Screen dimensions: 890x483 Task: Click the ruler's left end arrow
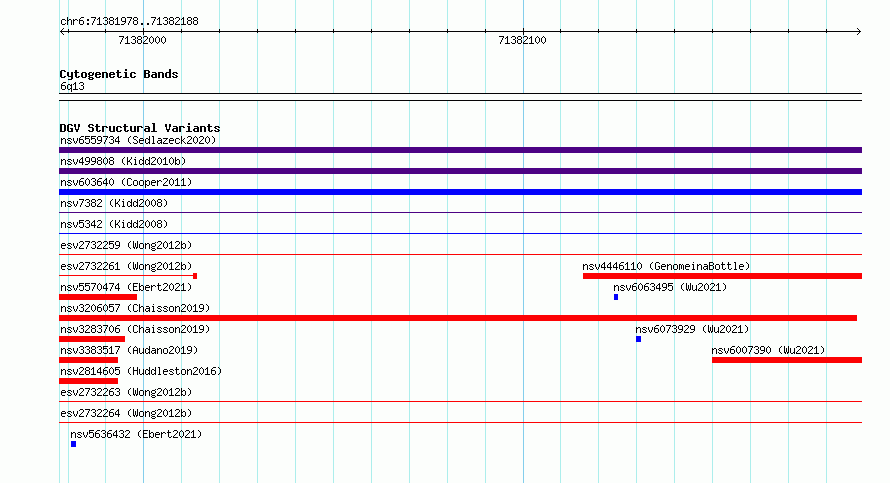tap(63, 32)
